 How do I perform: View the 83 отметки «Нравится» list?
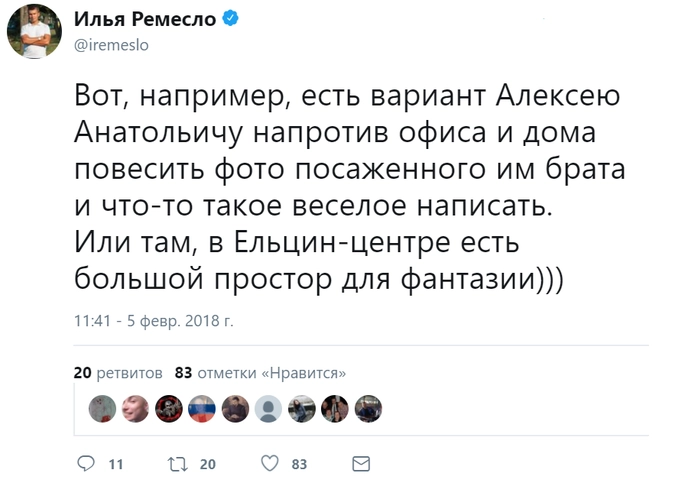(x=260, y=373)
